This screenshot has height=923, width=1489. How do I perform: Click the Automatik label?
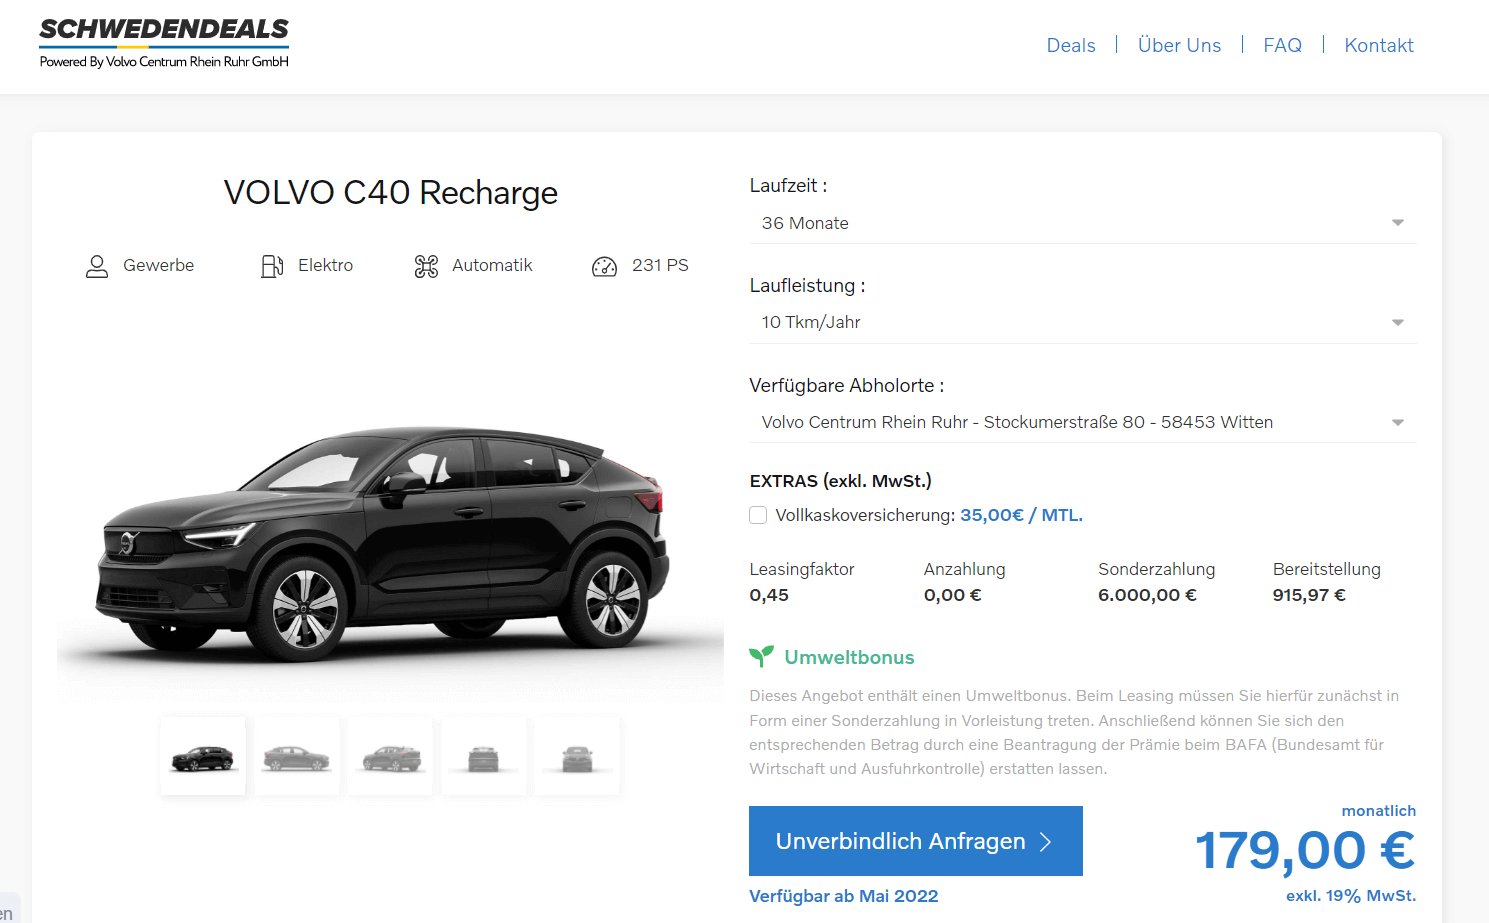(x=492, y=265)
